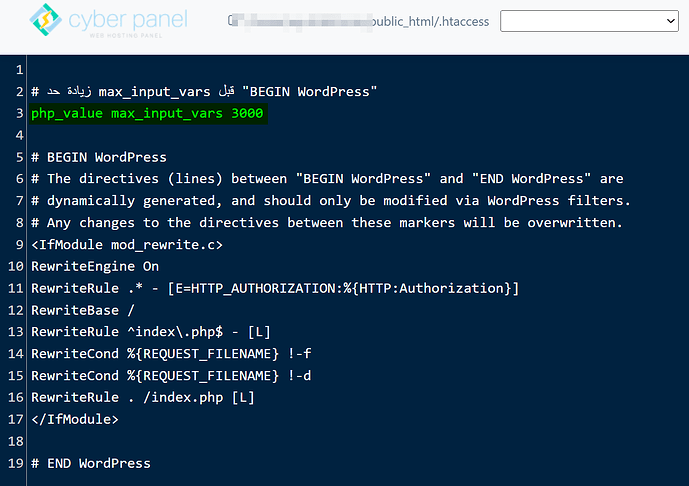
Task: Click the HTTP_AUTHORIZATION RewriteRule line
Action: [275, 289]
